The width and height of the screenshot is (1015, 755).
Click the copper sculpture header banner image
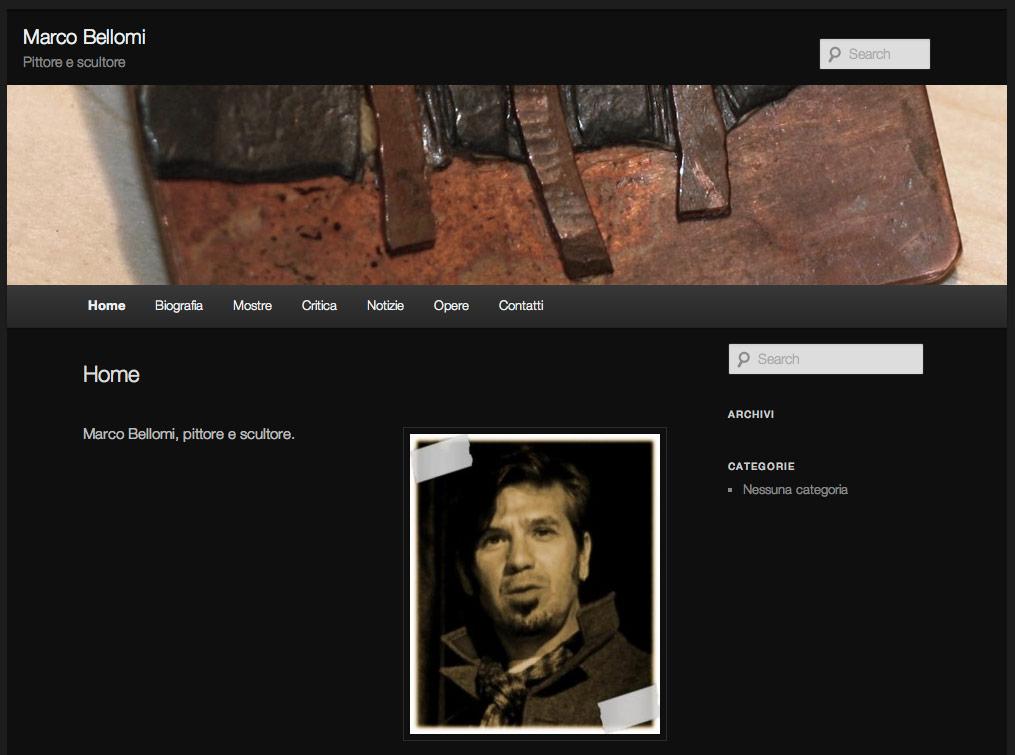click(506, 185)
